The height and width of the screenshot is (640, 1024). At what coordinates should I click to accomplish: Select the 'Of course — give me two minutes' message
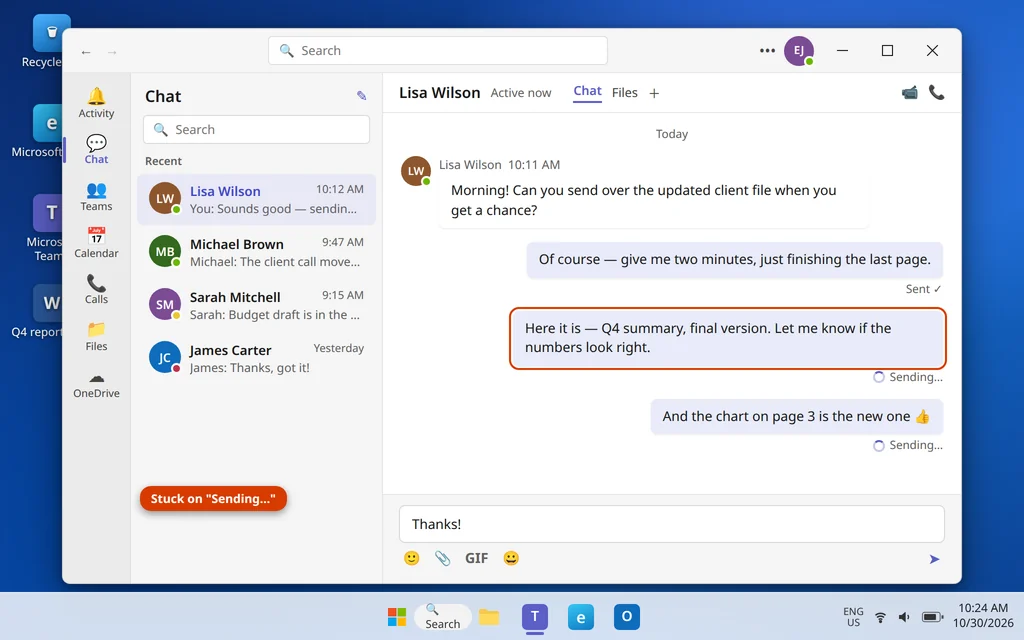[735, 260]
